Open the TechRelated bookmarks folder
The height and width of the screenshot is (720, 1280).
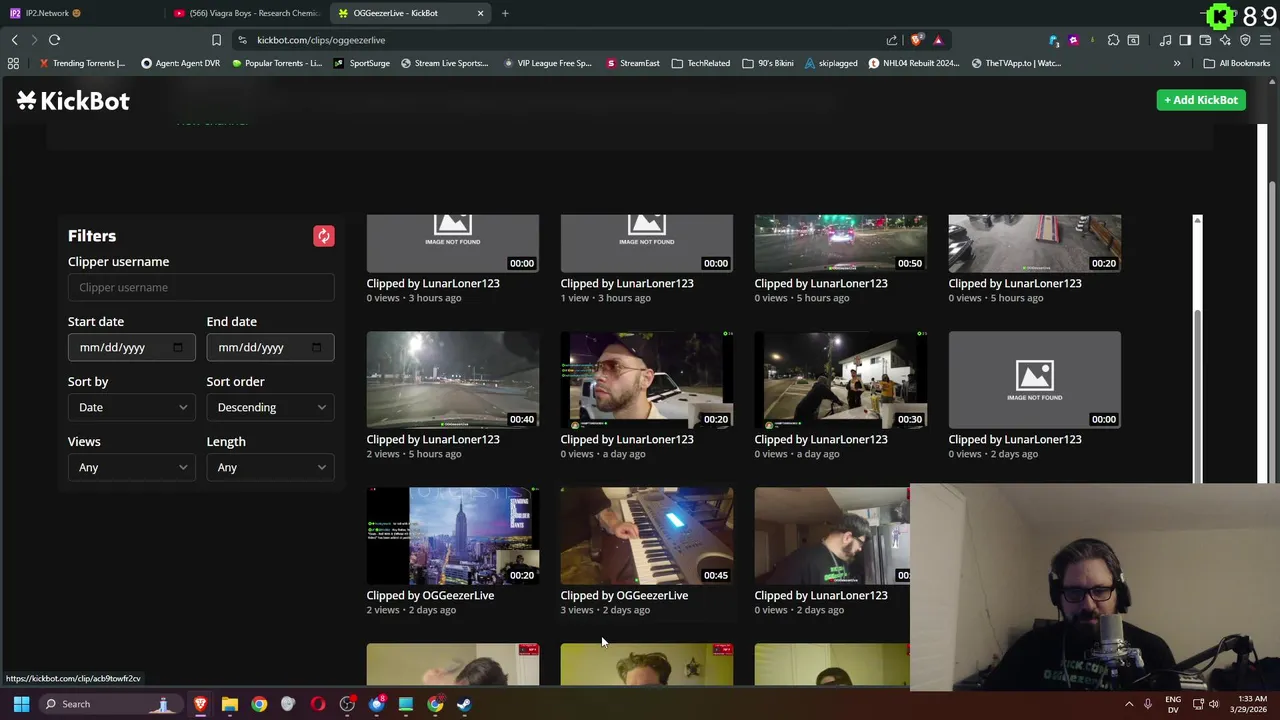(701, 63)
